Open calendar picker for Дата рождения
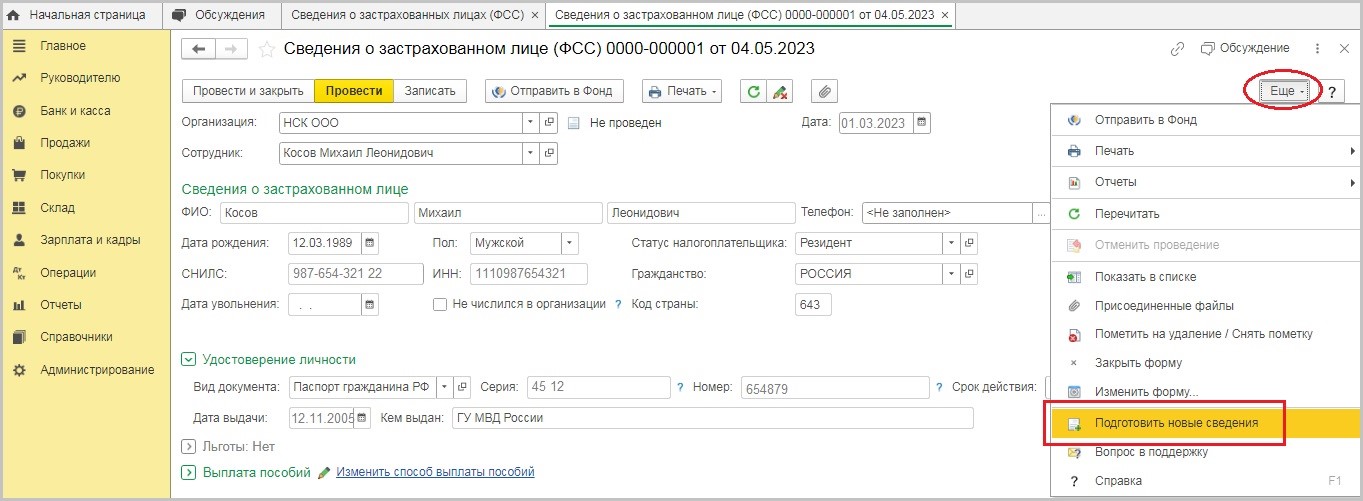The height and width of the screenshot is (501, 1363). 370,243
